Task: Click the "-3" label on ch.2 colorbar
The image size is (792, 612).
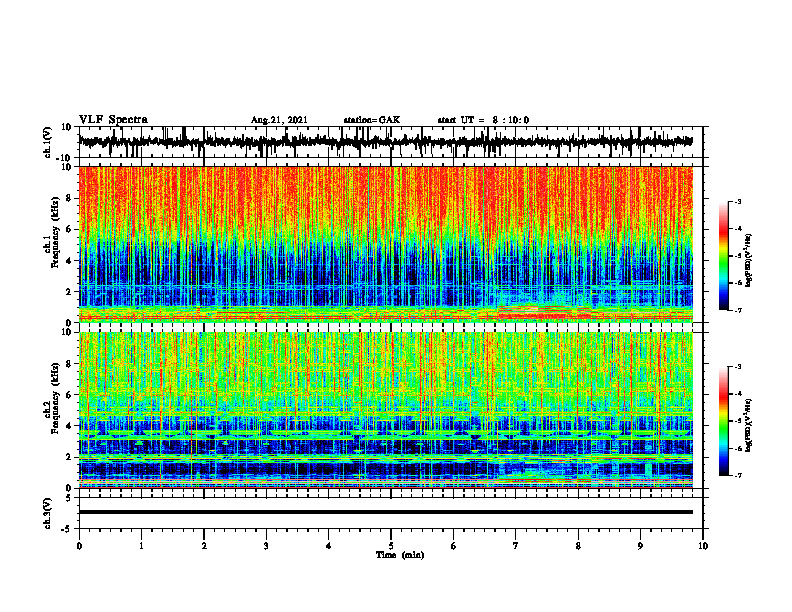Action: (x=737, y=367)
